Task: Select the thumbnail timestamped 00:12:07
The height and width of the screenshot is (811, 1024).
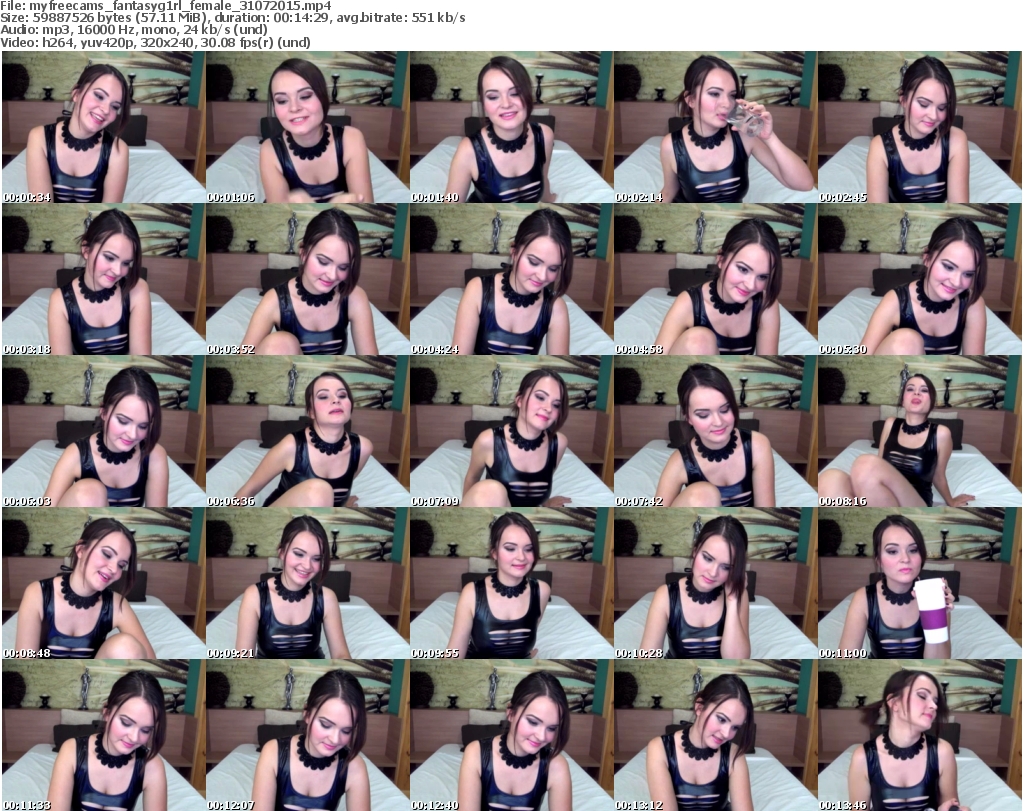Action: (308, 735)
